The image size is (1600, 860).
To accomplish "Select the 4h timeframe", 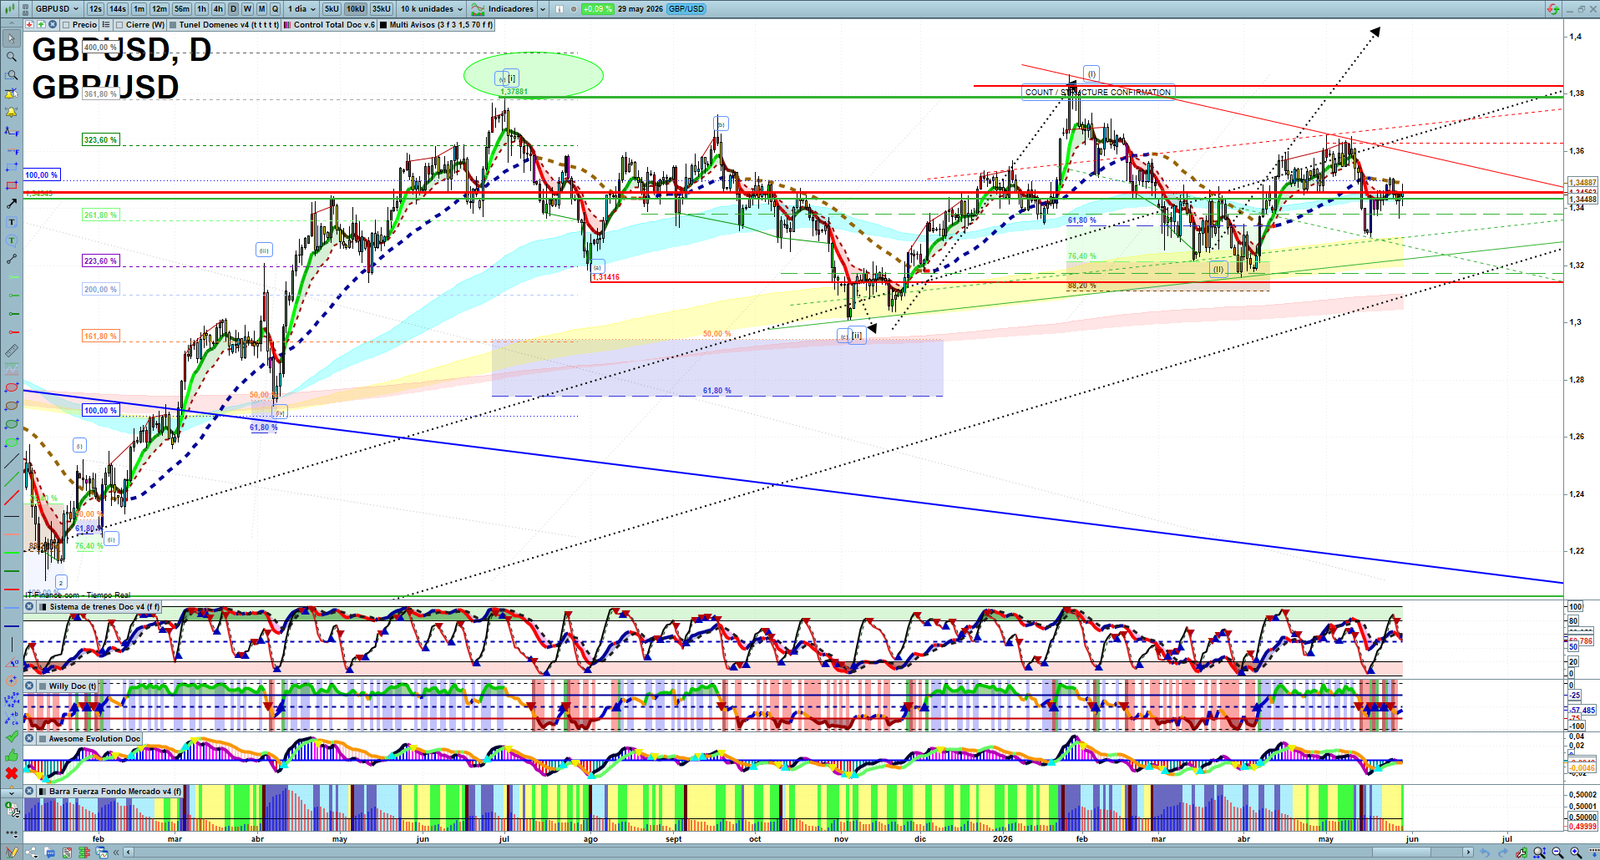I will pos(218,9).
